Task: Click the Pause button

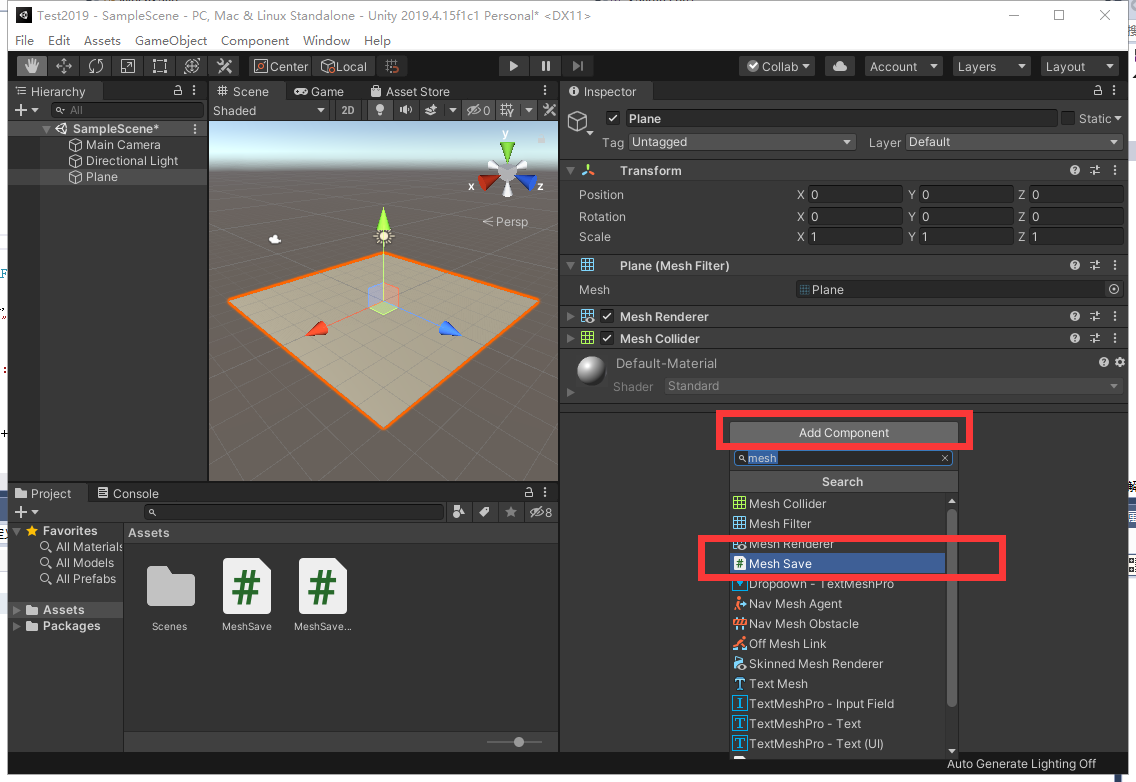Action: (x=546, y=66)
